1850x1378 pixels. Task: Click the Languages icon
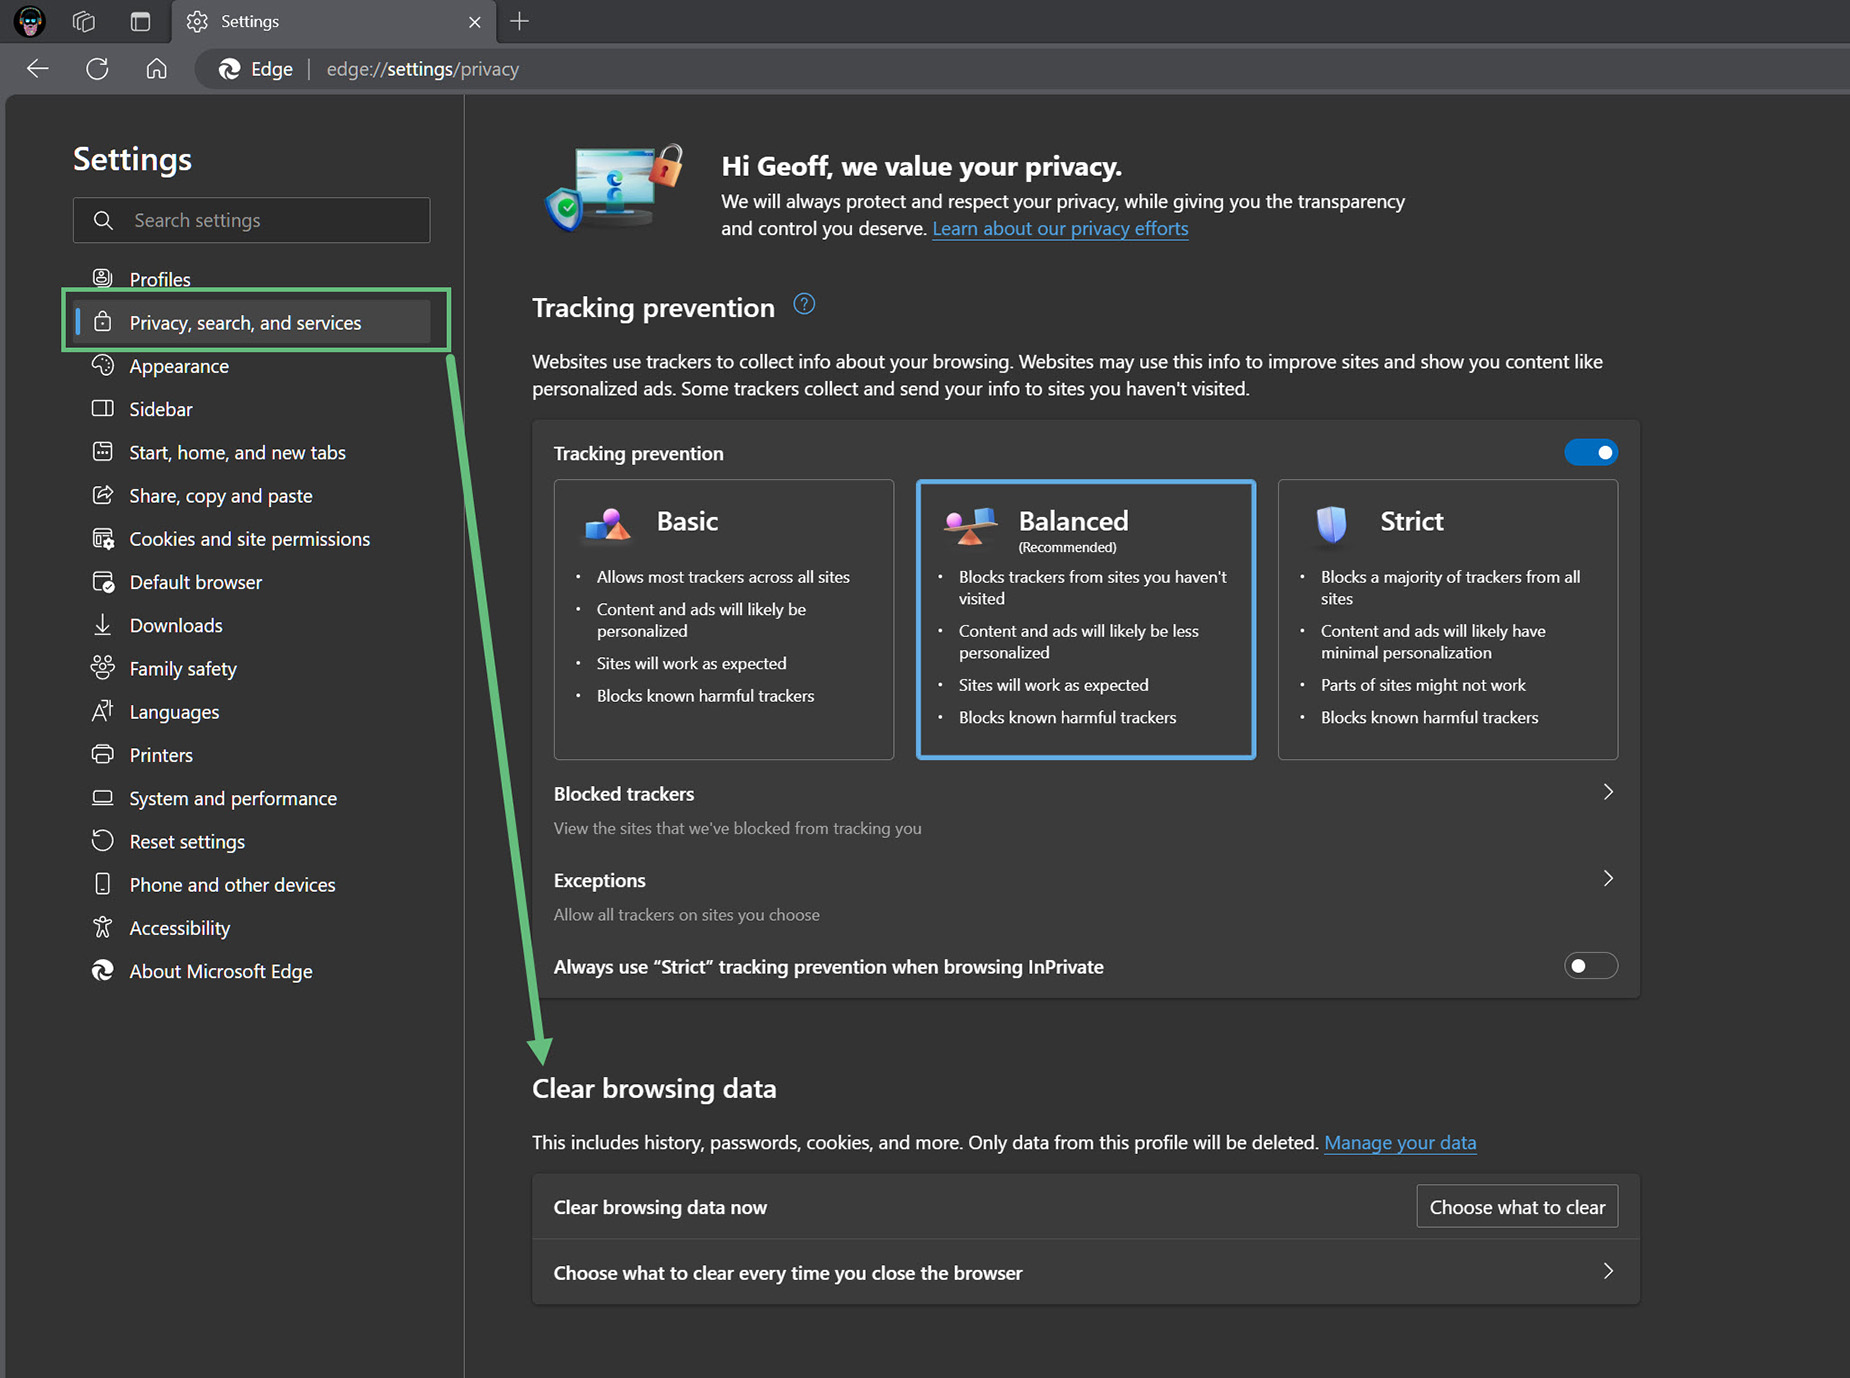click(103, 711)
